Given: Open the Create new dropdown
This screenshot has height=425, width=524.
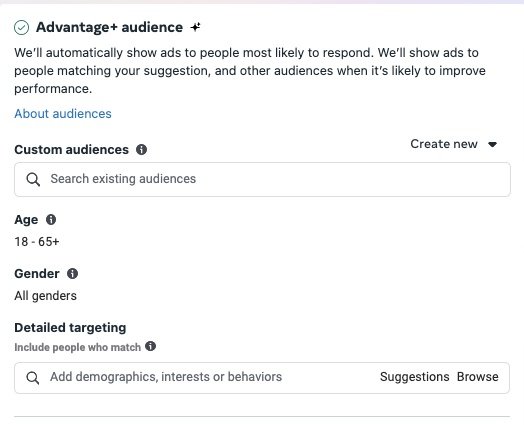Looking at the screenshot, I should (454, 144).
